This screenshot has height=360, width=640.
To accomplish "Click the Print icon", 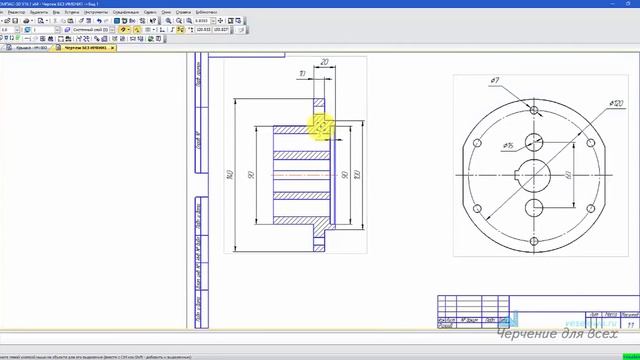I will [x=26, y=20].
